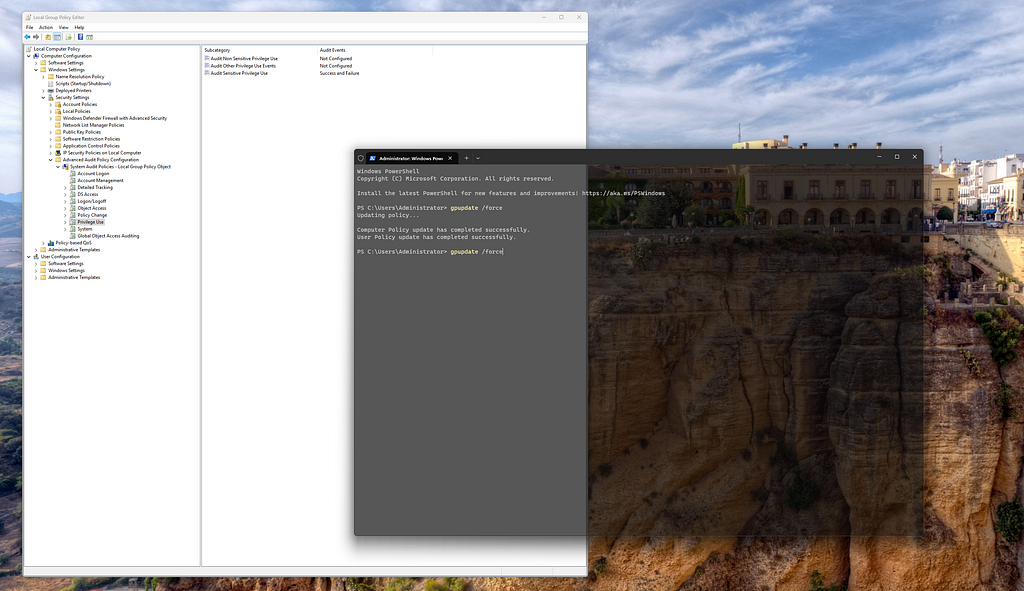Select Software Restriction Policies folder

[91, 139]
